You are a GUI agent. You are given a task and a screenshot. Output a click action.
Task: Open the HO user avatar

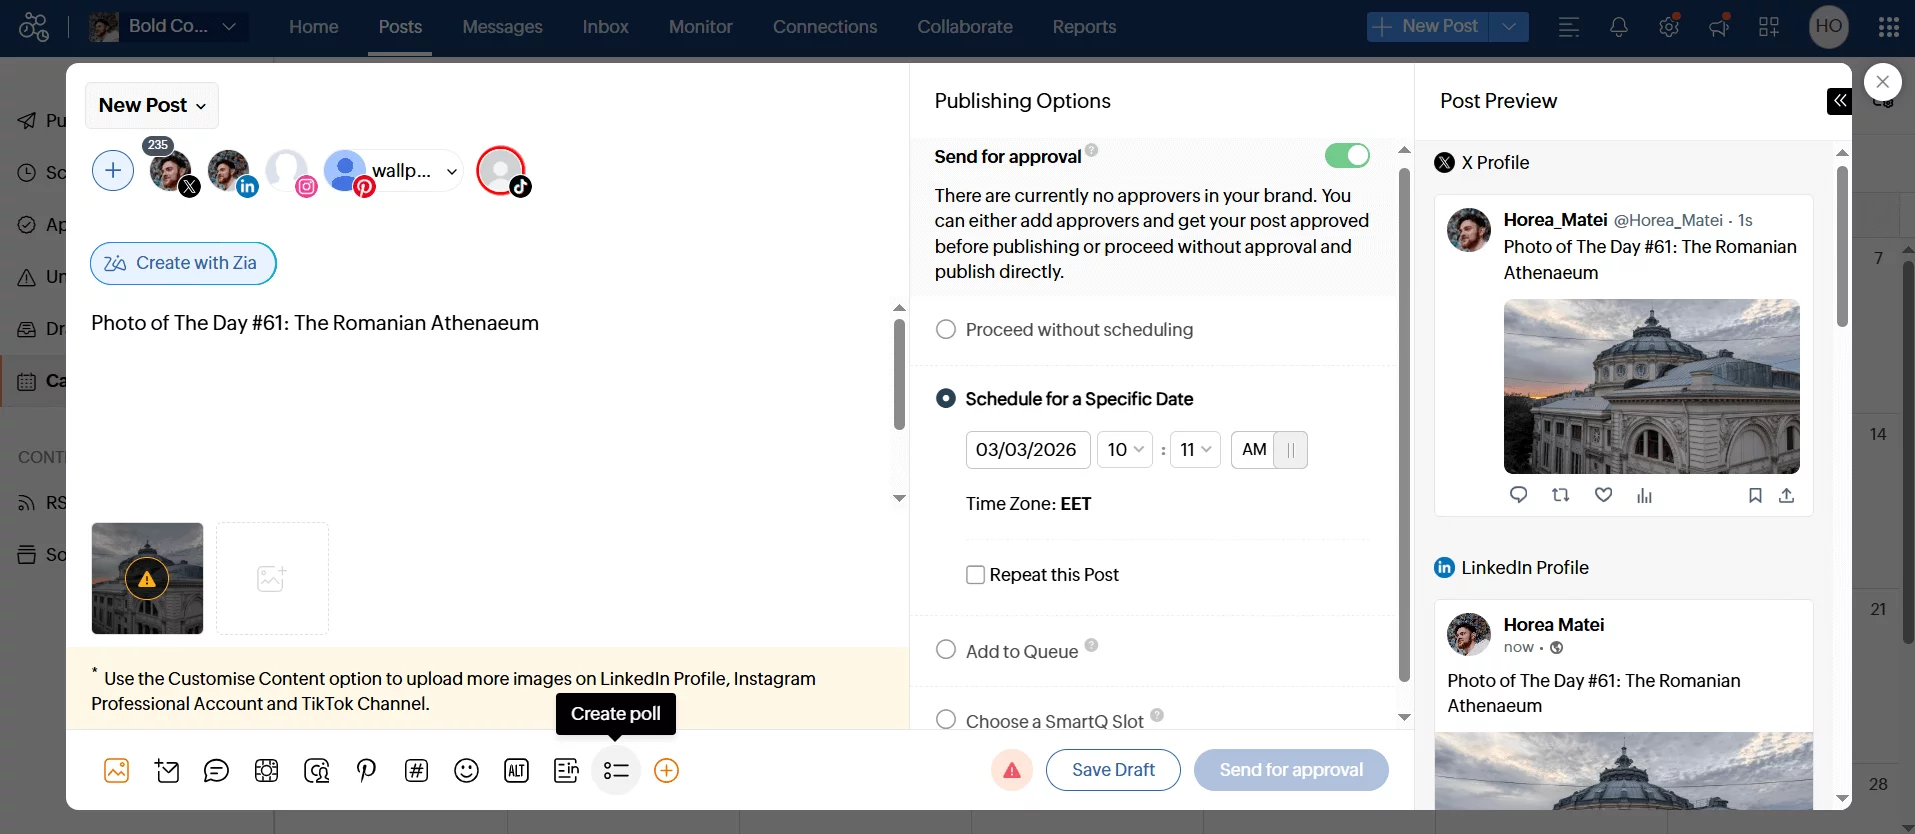[1829, 27]
